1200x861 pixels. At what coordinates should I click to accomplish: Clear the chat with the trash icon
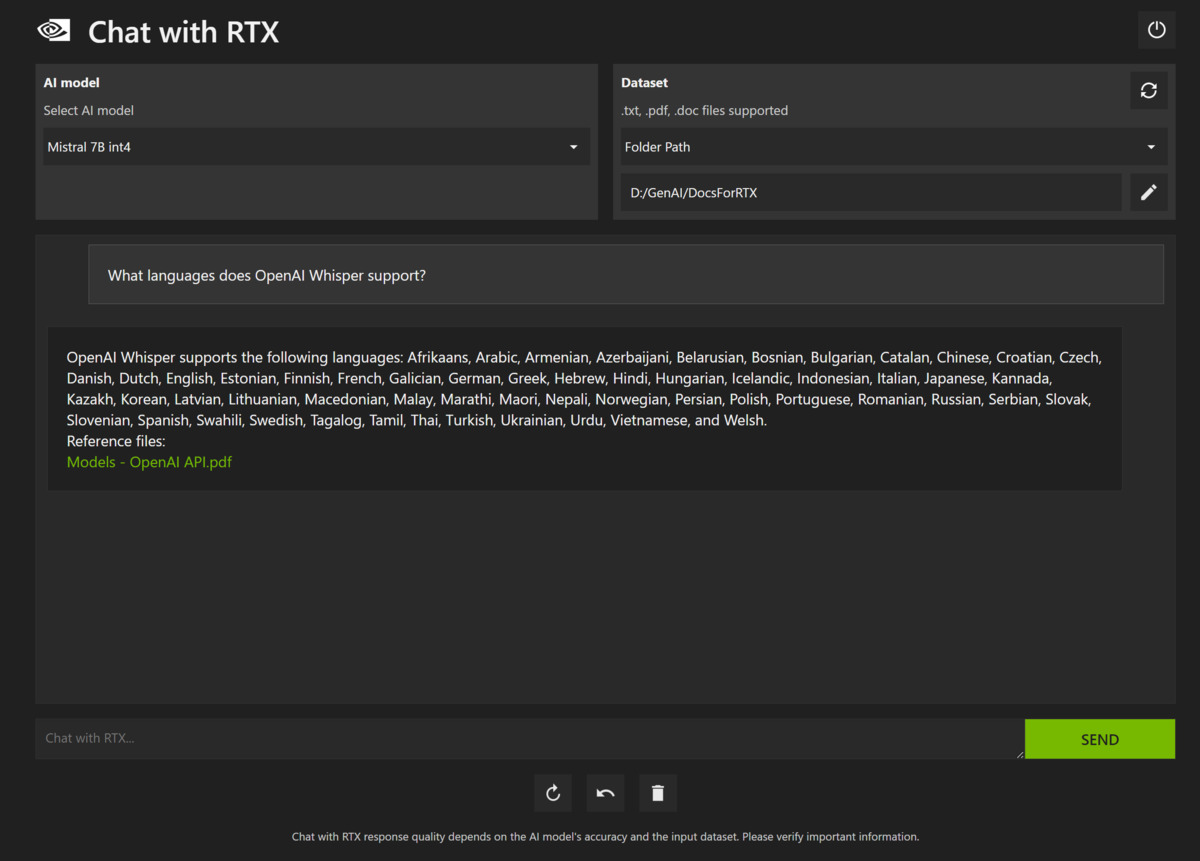pos(658,792)
